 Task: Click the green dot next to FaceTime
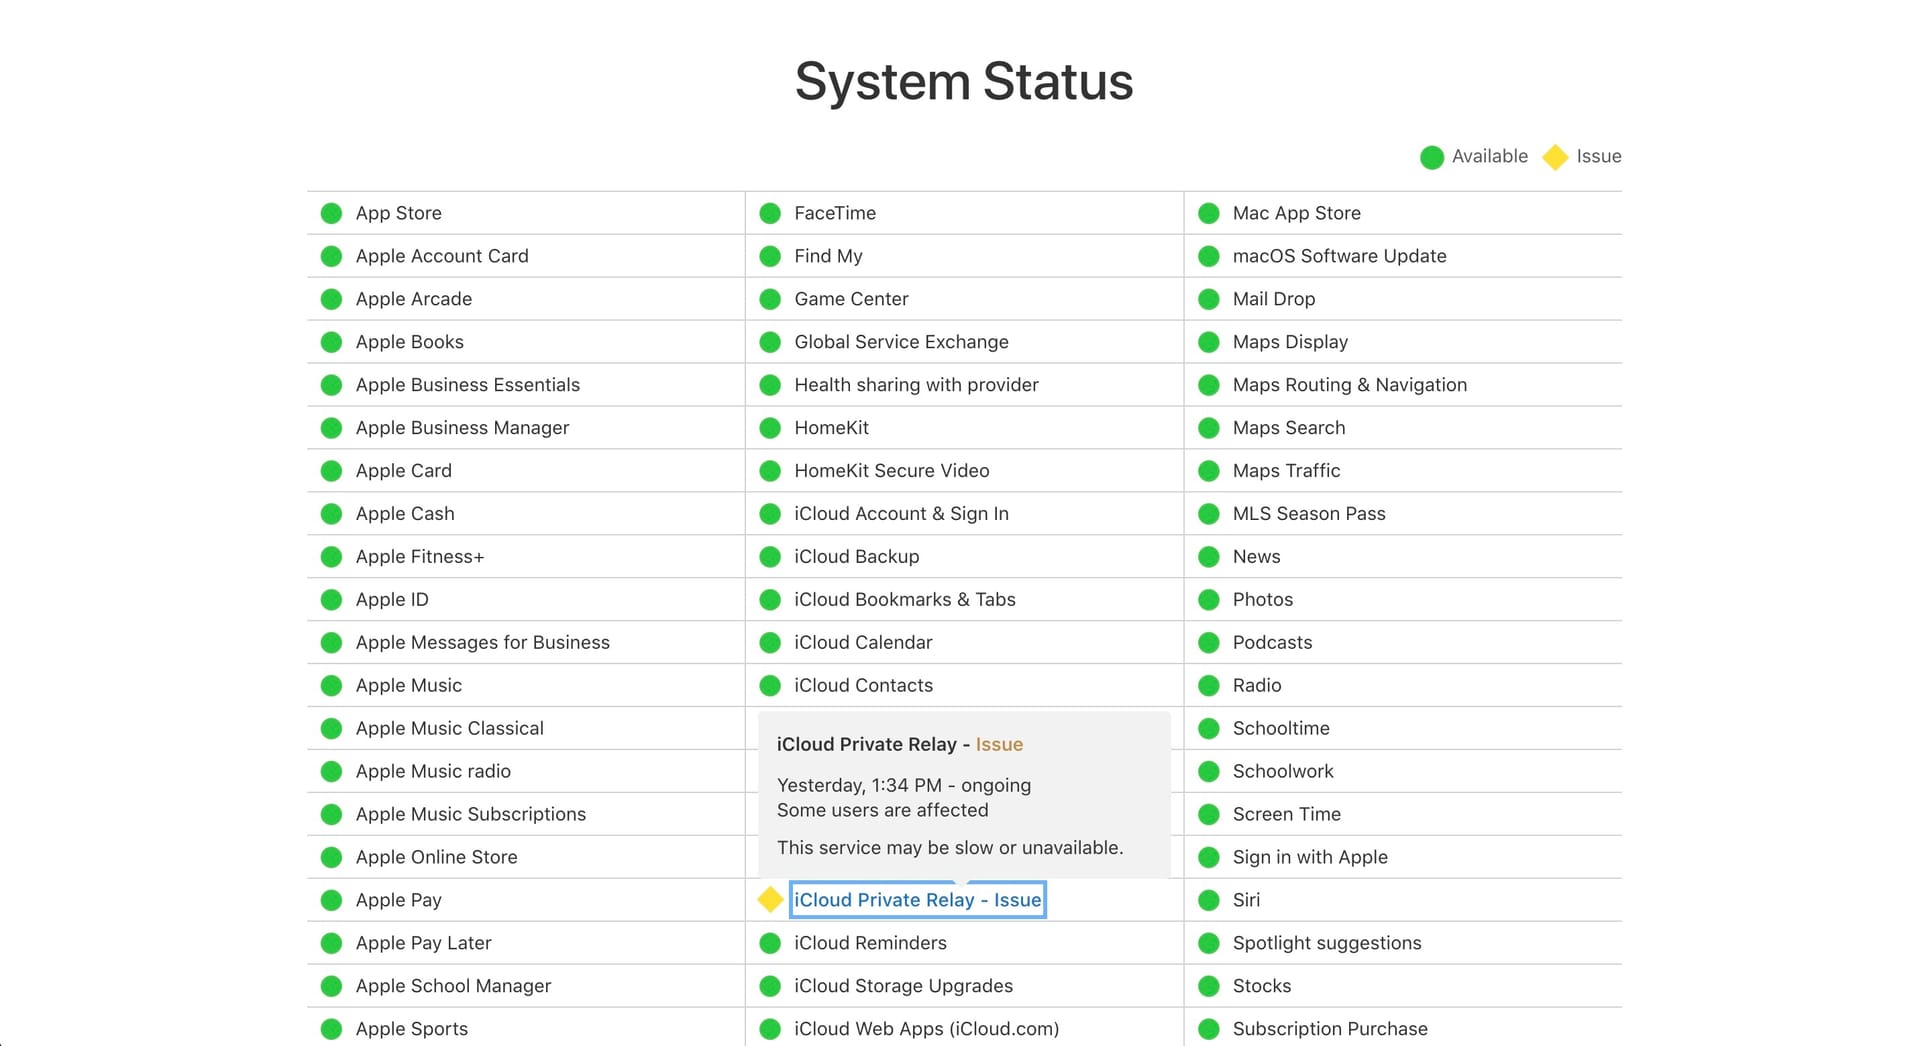coord(770,213)
